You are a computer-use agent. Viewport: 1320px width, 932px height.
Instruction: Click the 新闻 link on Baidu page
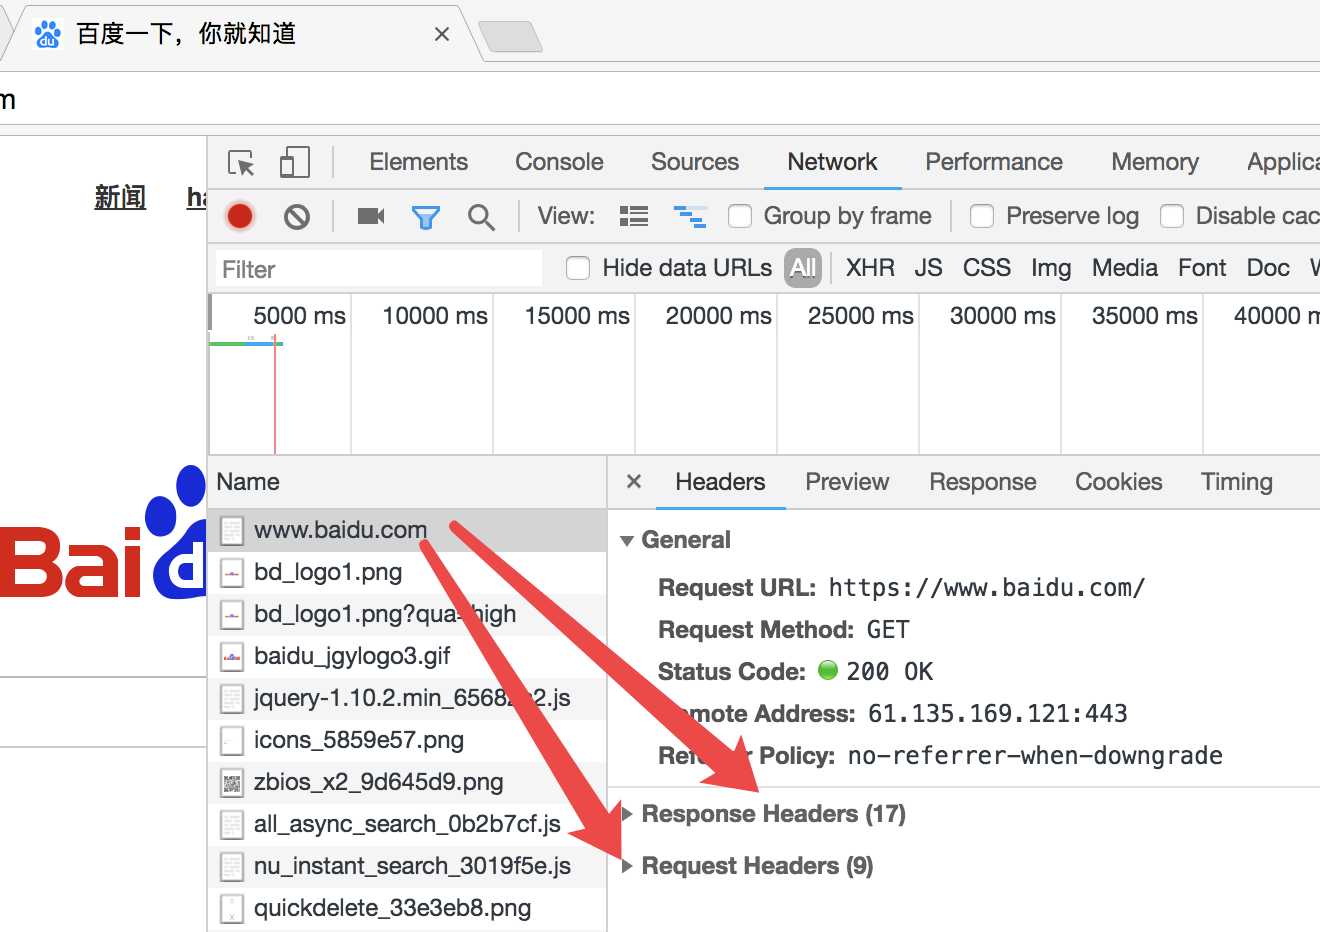click(120, 197)
